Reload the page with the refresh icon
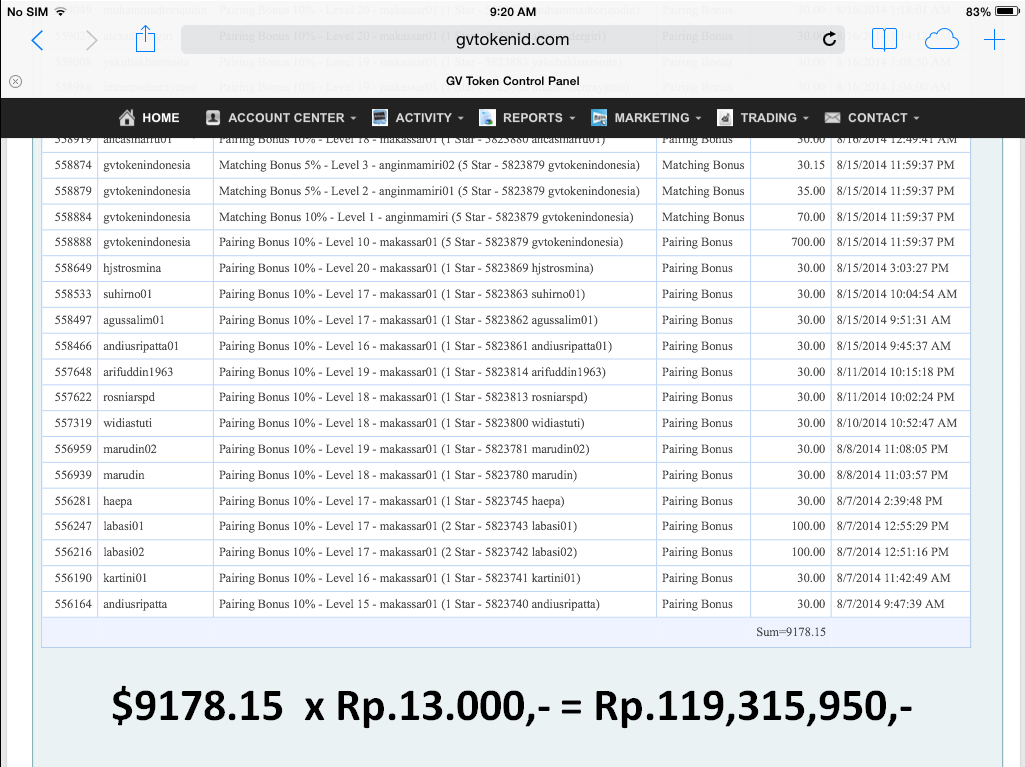1025x767 pixels. click(x=829, y=39)
